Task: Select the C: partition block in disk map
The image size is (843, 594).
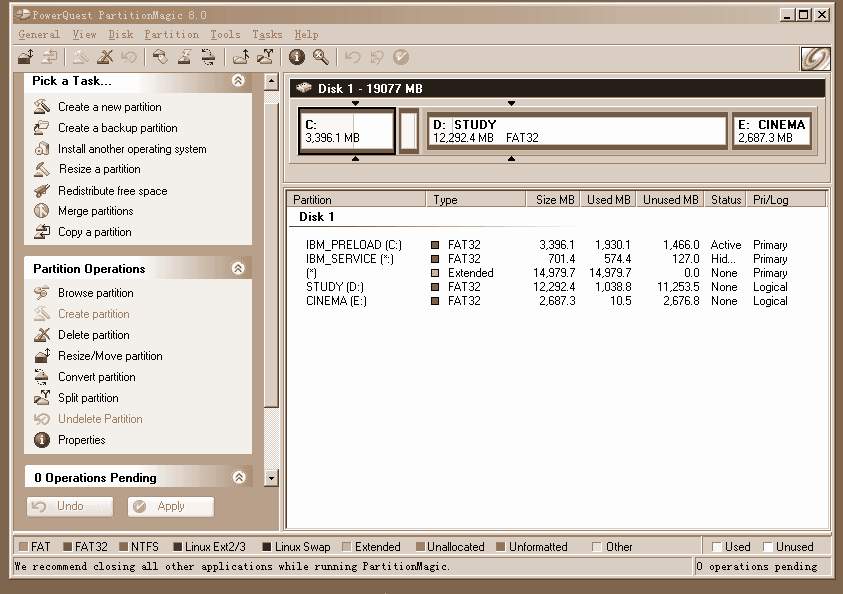Action: pos(347,131)
